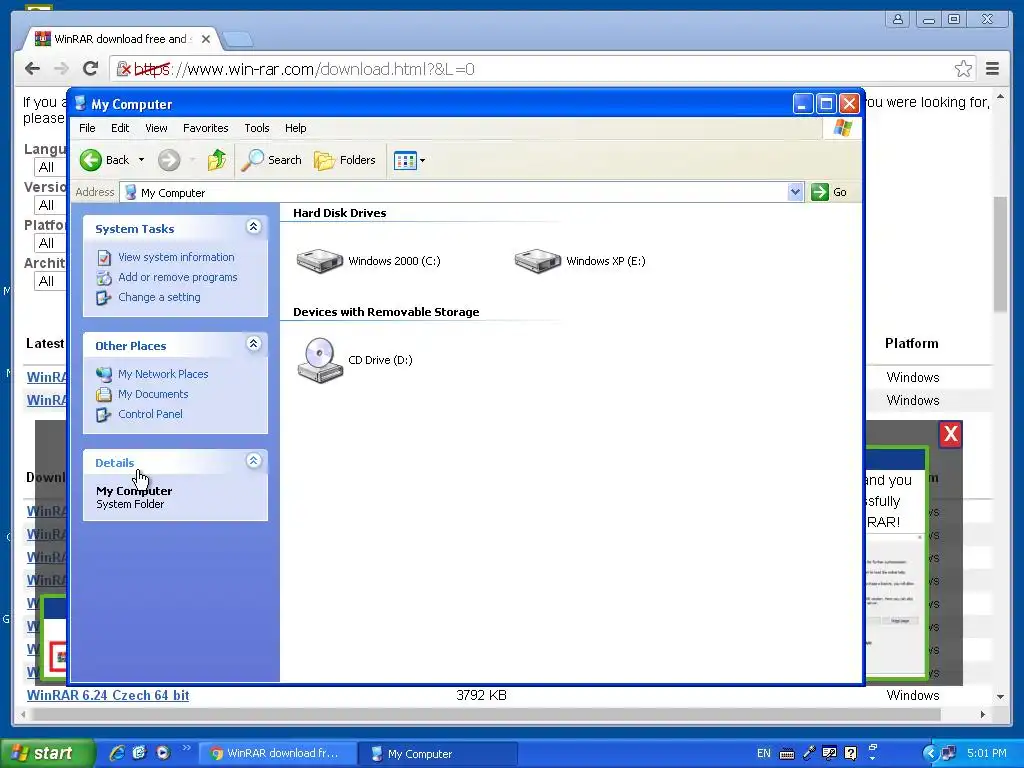Click the Address bar field

[x=455, y=193]
